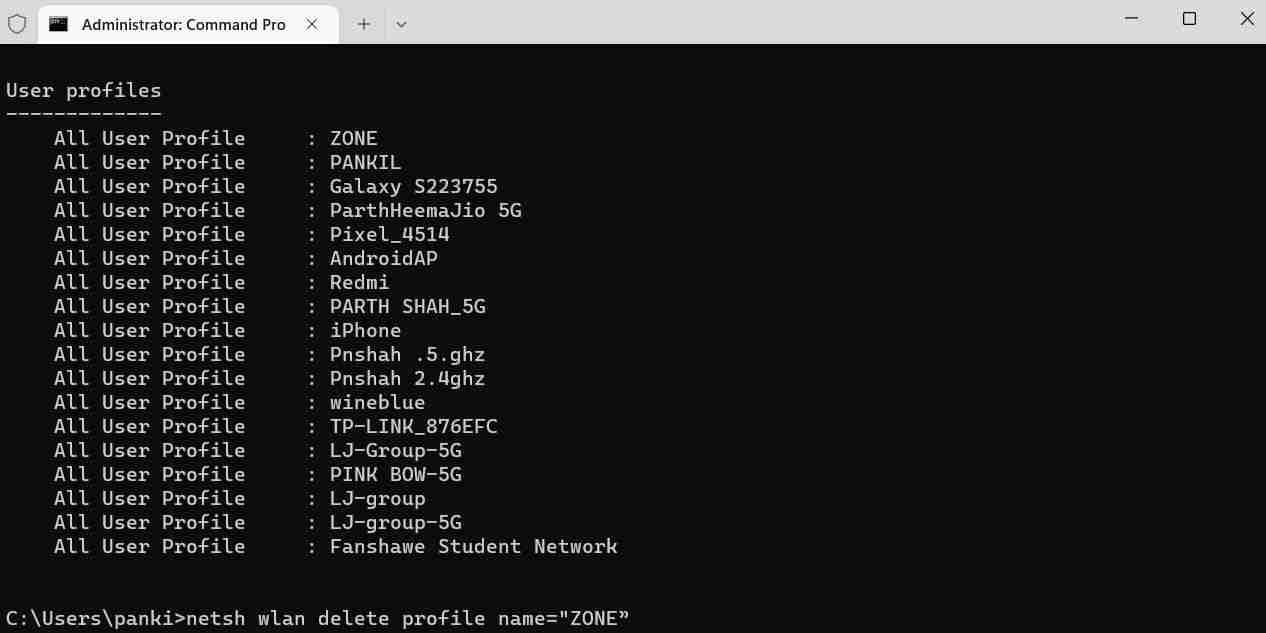
Task: Click the Pixel_4514 profile entry
Action: (x=389, y=234)
